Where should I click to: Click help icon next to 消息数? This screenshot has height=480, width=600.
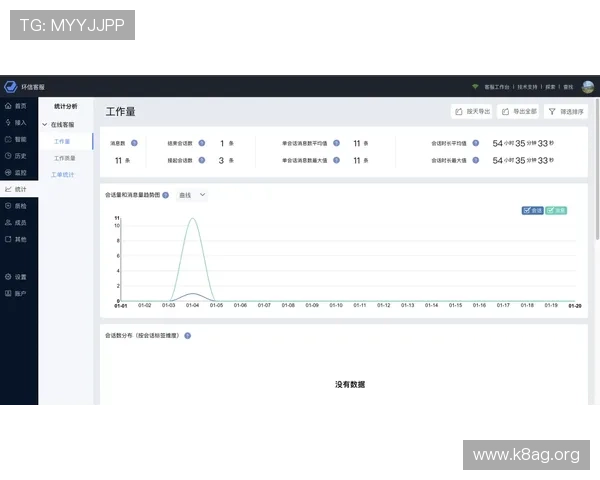(134, 143)
